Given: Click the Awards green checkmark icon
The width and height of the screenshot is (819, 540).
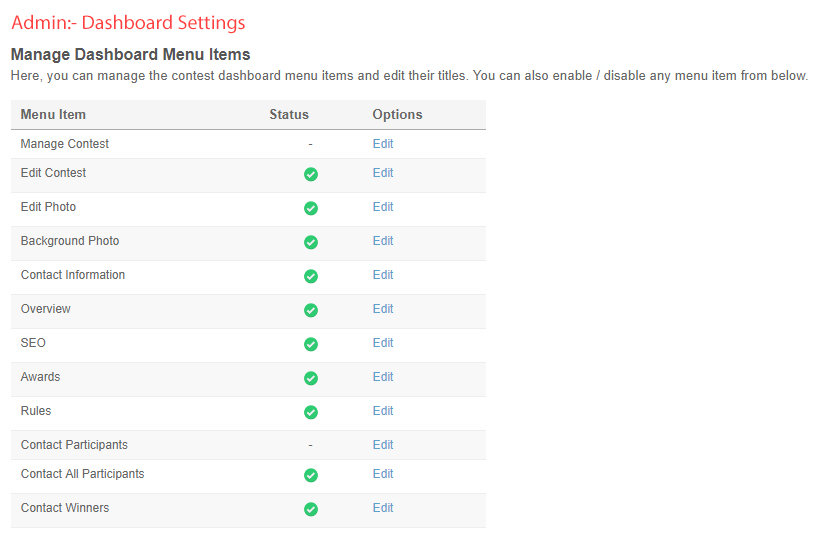Looking at the screenshot, I should (310, 378).
